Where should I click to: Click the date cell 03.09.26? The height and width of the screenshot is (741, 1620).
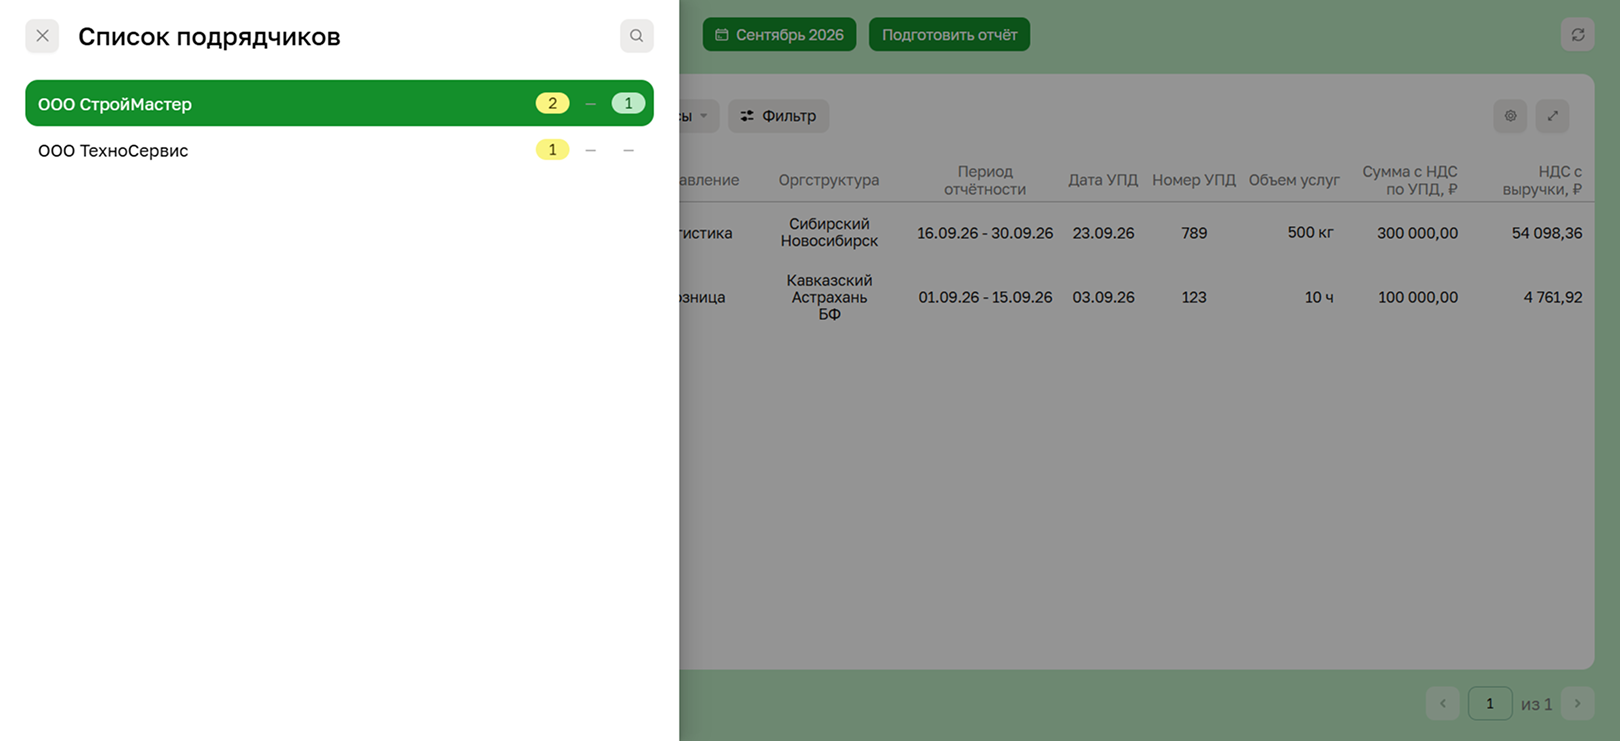click(x=1103, y=297)
